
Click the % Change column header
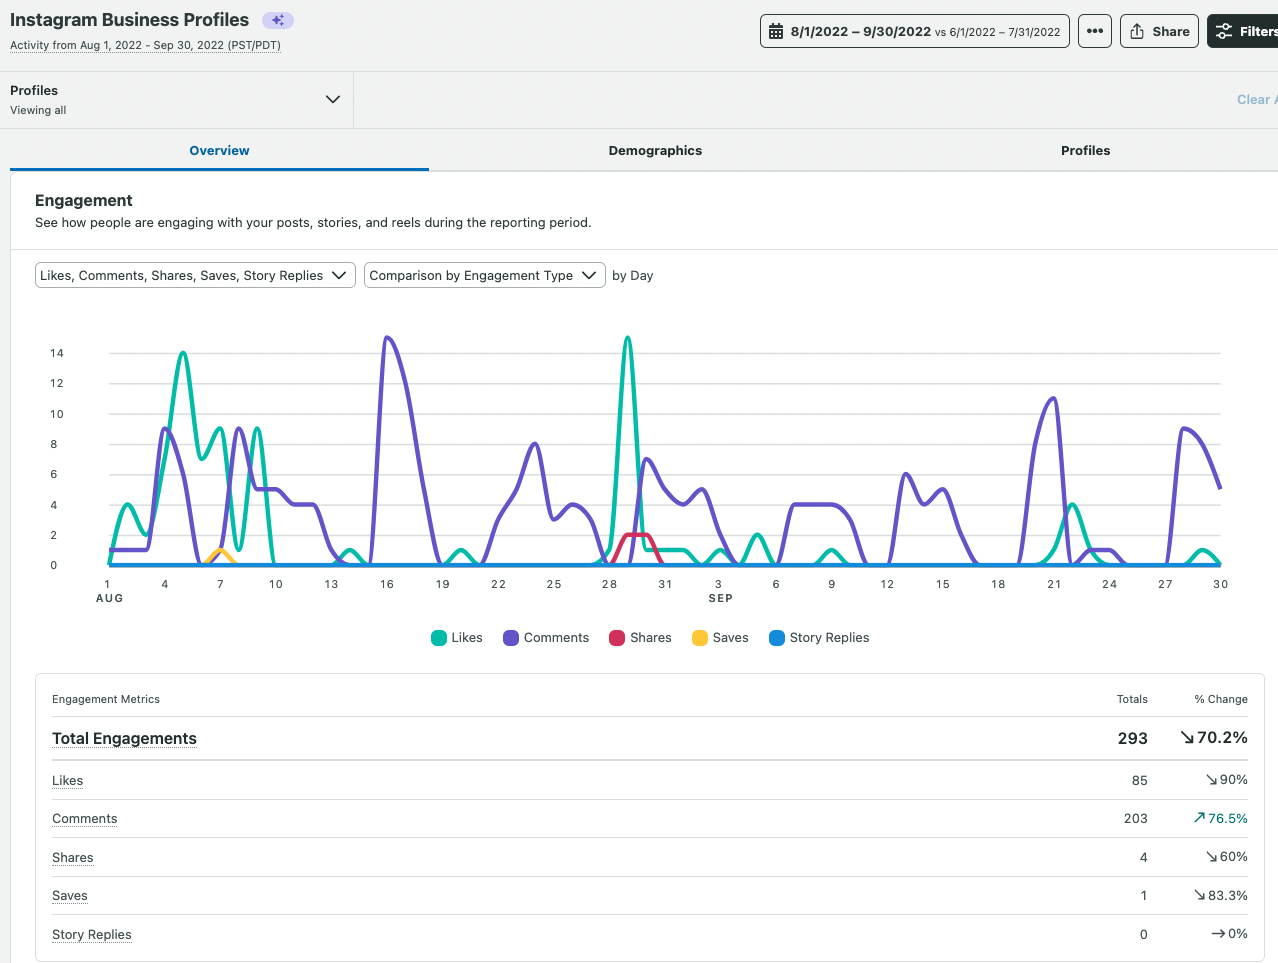[1220, 699]
